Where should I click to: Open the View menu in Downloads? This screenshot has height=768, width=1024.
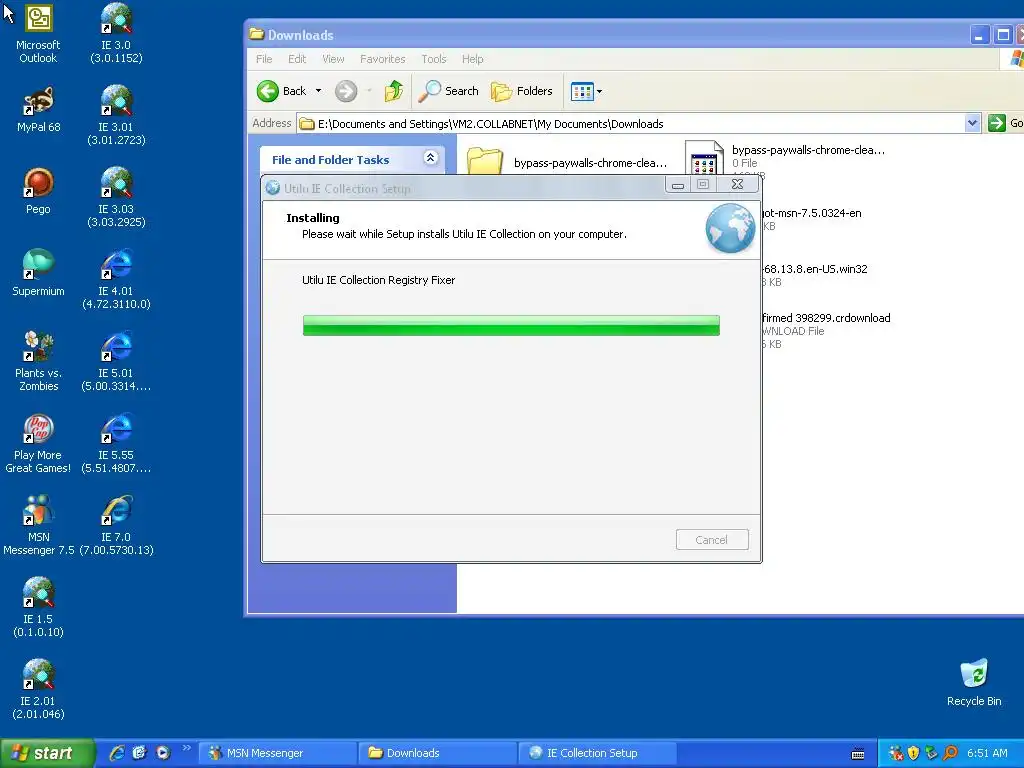[x=333, y=59]
